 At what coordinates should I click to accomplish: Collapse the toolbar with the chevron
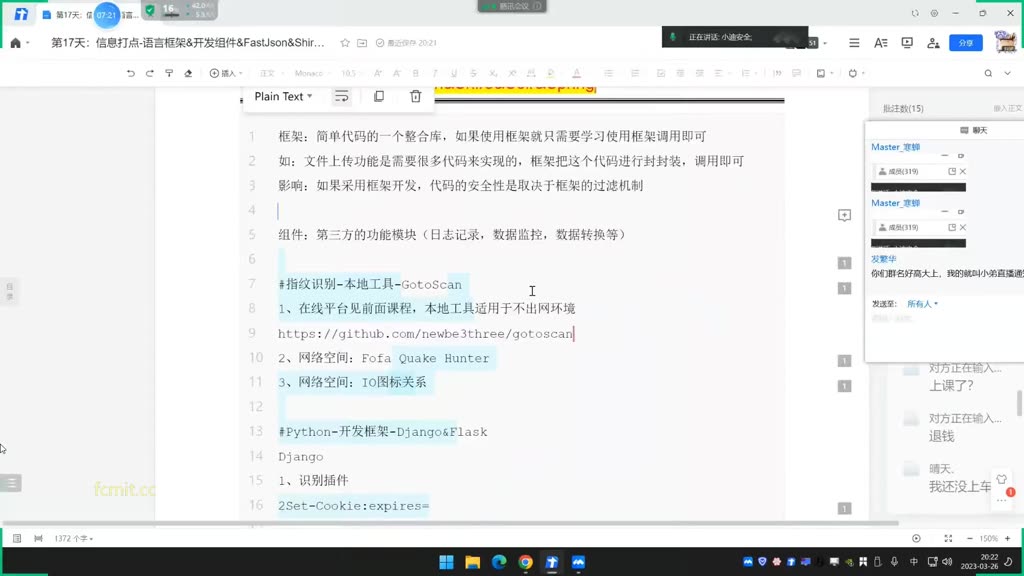(1008, 73)
